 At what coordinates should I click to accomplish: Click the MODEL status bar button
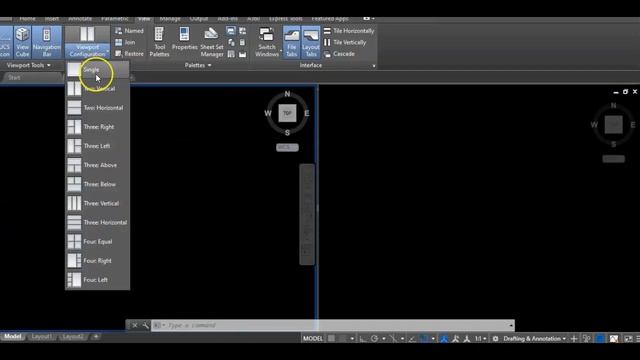(x=313, y=338)
